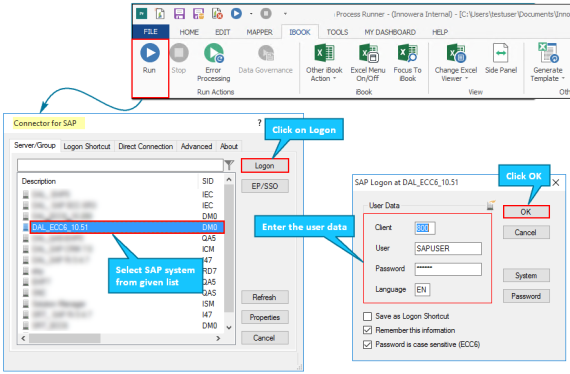Check Save as Logon Shortcut
Viewport: 570px width, 374px height.
pos(368,316)
